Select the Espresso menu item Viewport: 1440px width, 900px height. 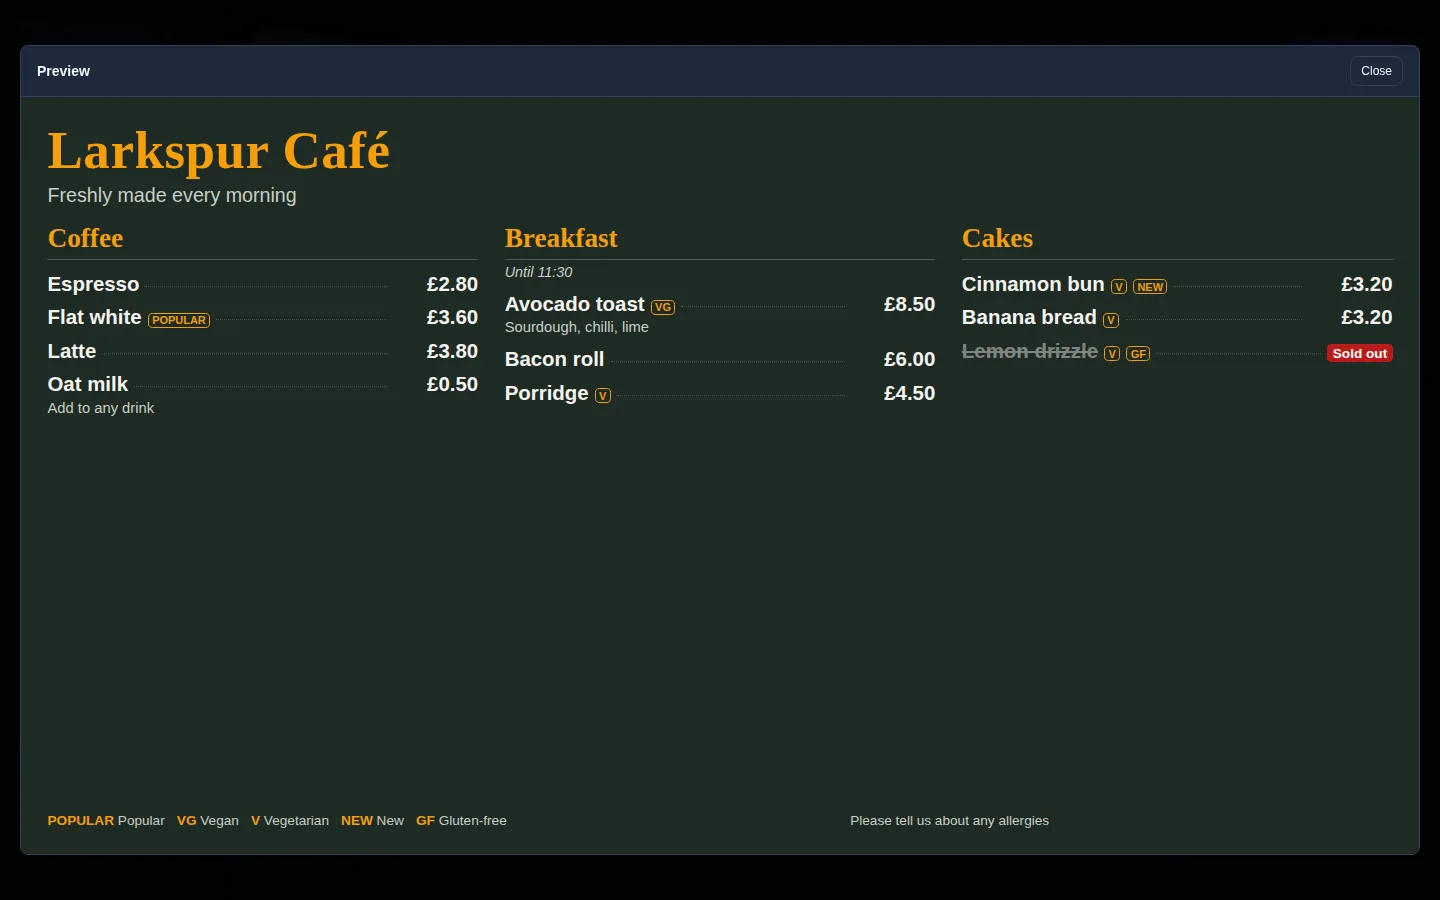click(x=93, y=284)
